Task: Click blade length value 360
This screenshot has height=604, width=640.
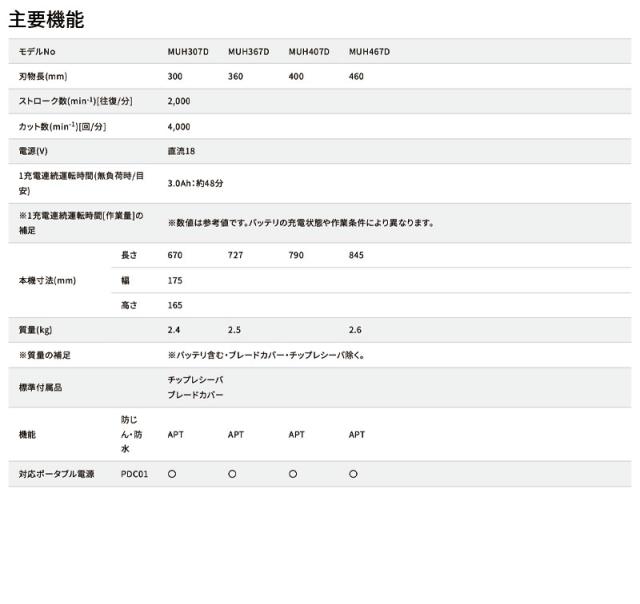Action: [x=236, y=76]
